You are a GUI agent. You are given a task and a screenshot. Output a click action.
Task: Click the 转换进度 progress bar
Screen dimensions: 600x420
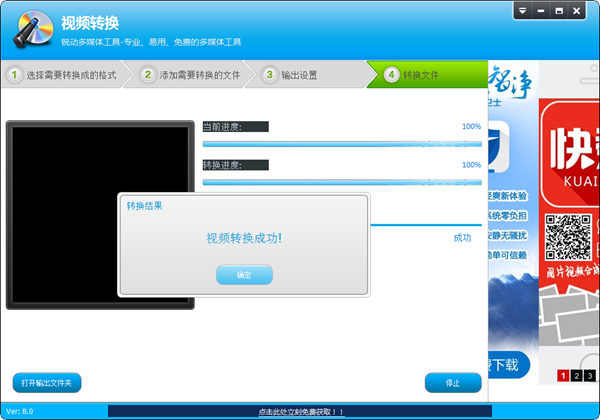(x=342, y=182)
